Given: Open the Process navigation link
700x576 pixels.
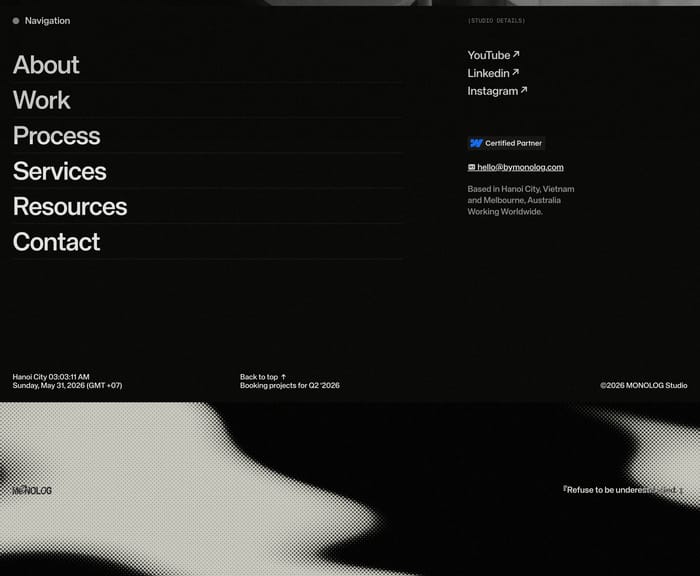Looking at the screenshot, I should 57,136.
